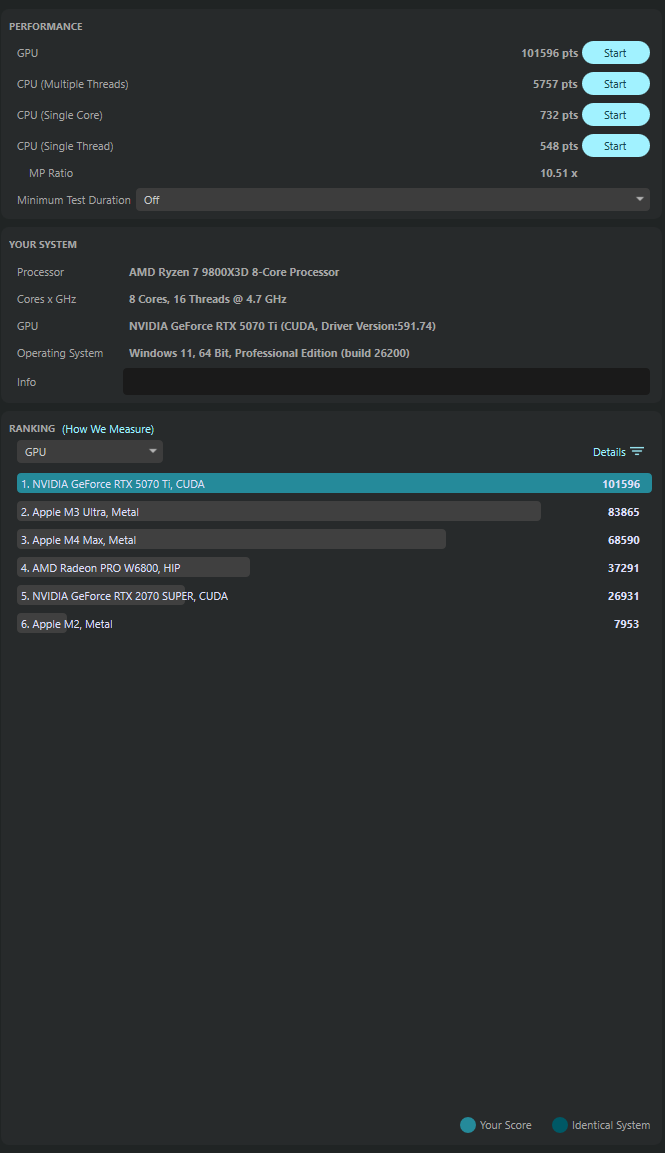The width and height of the screenshot is (665, 1153).
Task: Click the Your Score legend color dot
Action: coord(467,1125)
